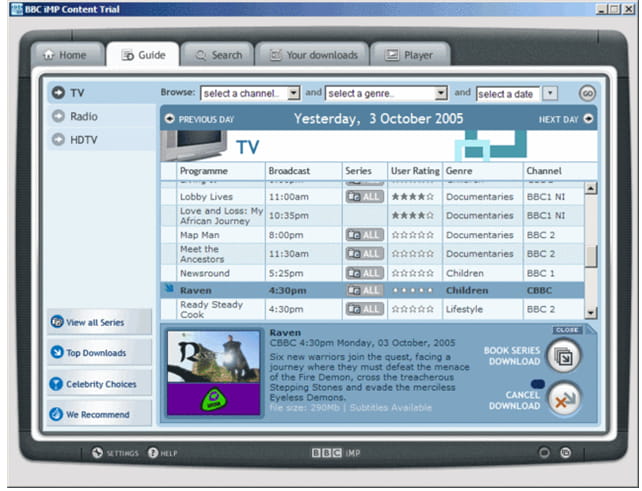
Task: Switch to the Player tab
Action: point(410,55)
